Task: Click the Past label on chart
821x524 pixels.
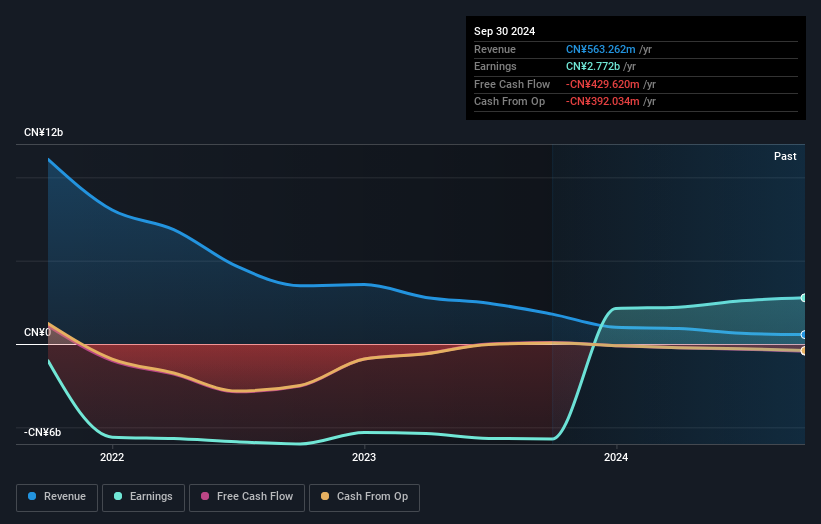Action: (x=785, y=156)
